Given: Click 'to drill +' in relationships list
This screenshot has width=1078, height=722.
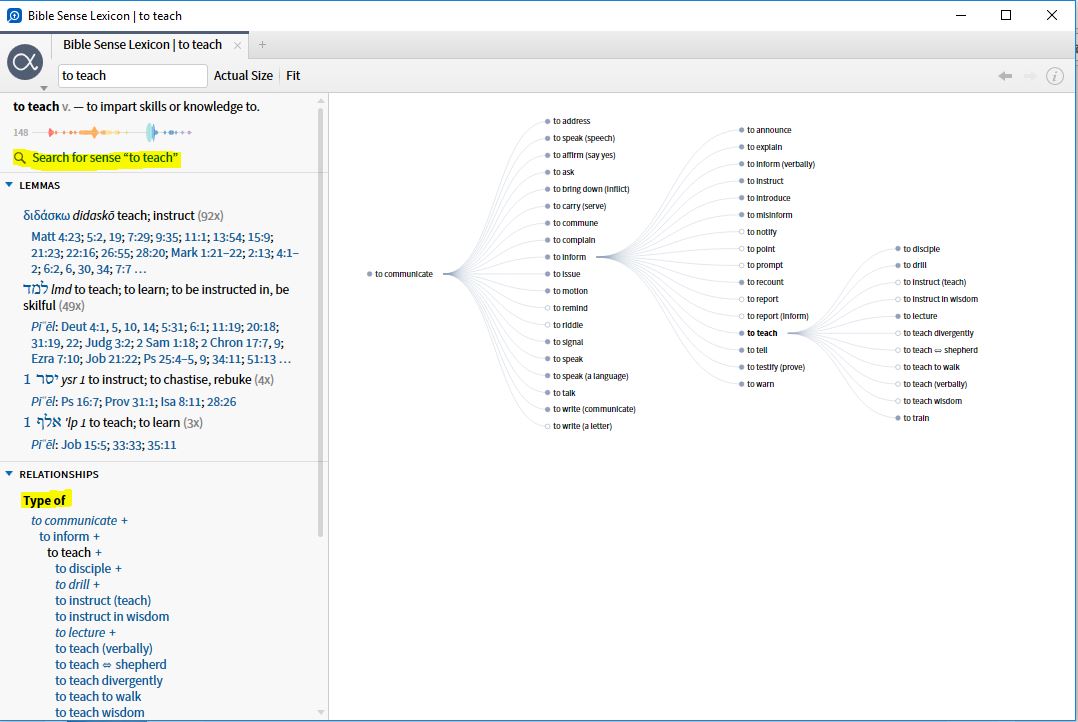Looking at the screenshot, I should 78,584.
